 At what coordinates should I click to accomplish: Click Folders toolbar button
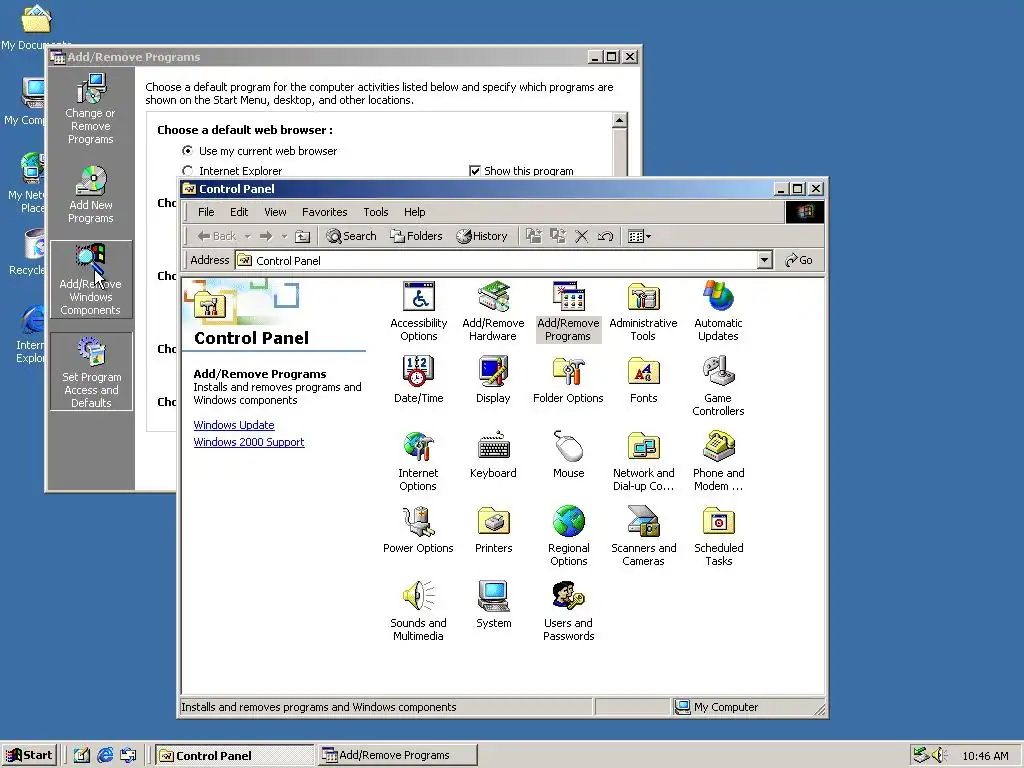point(416,236)
